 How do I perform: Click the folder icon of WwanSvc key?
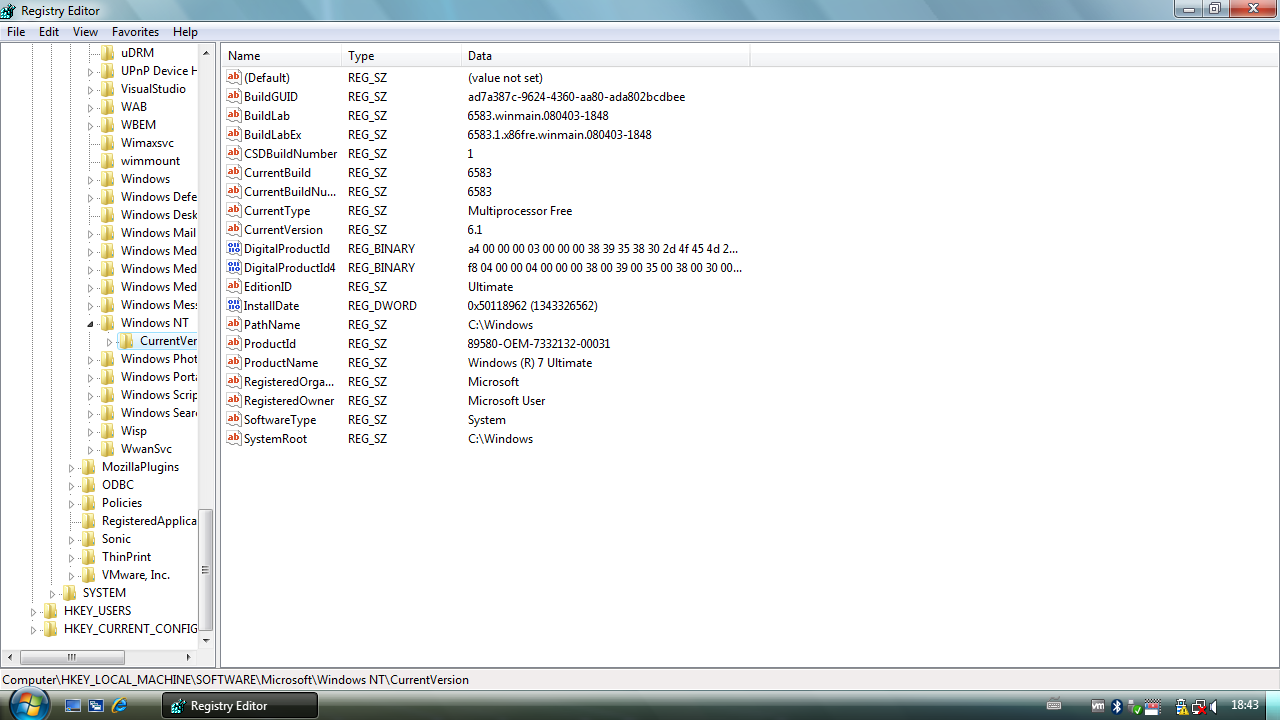(108, 449)
